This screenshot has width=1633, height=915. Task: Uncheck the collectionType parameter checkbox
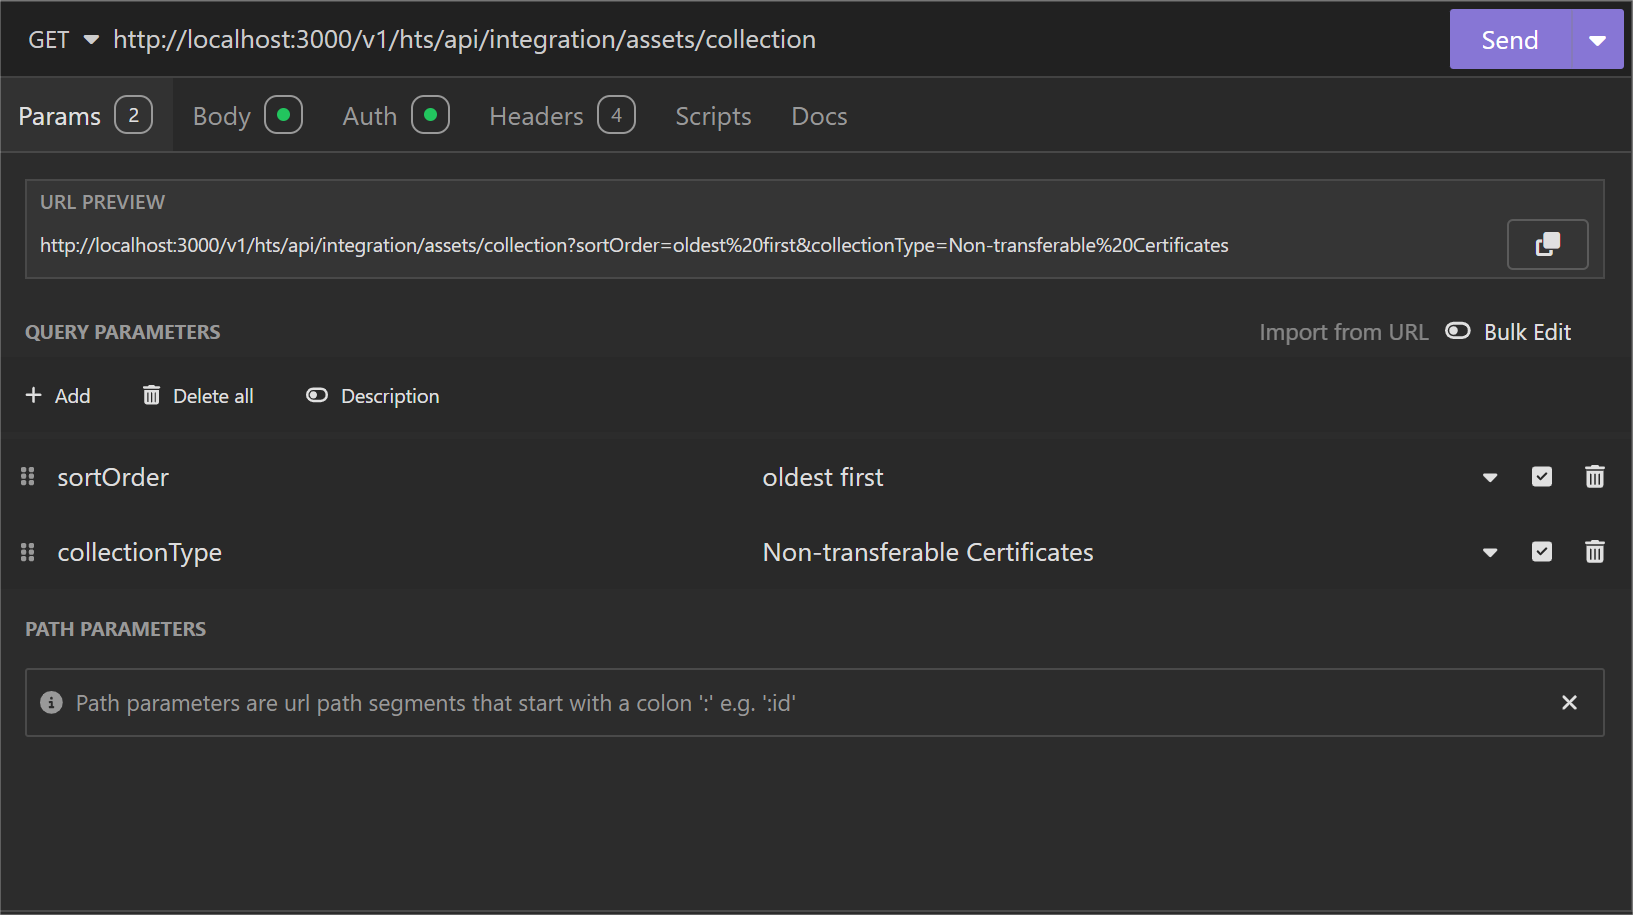(1541, 551)
